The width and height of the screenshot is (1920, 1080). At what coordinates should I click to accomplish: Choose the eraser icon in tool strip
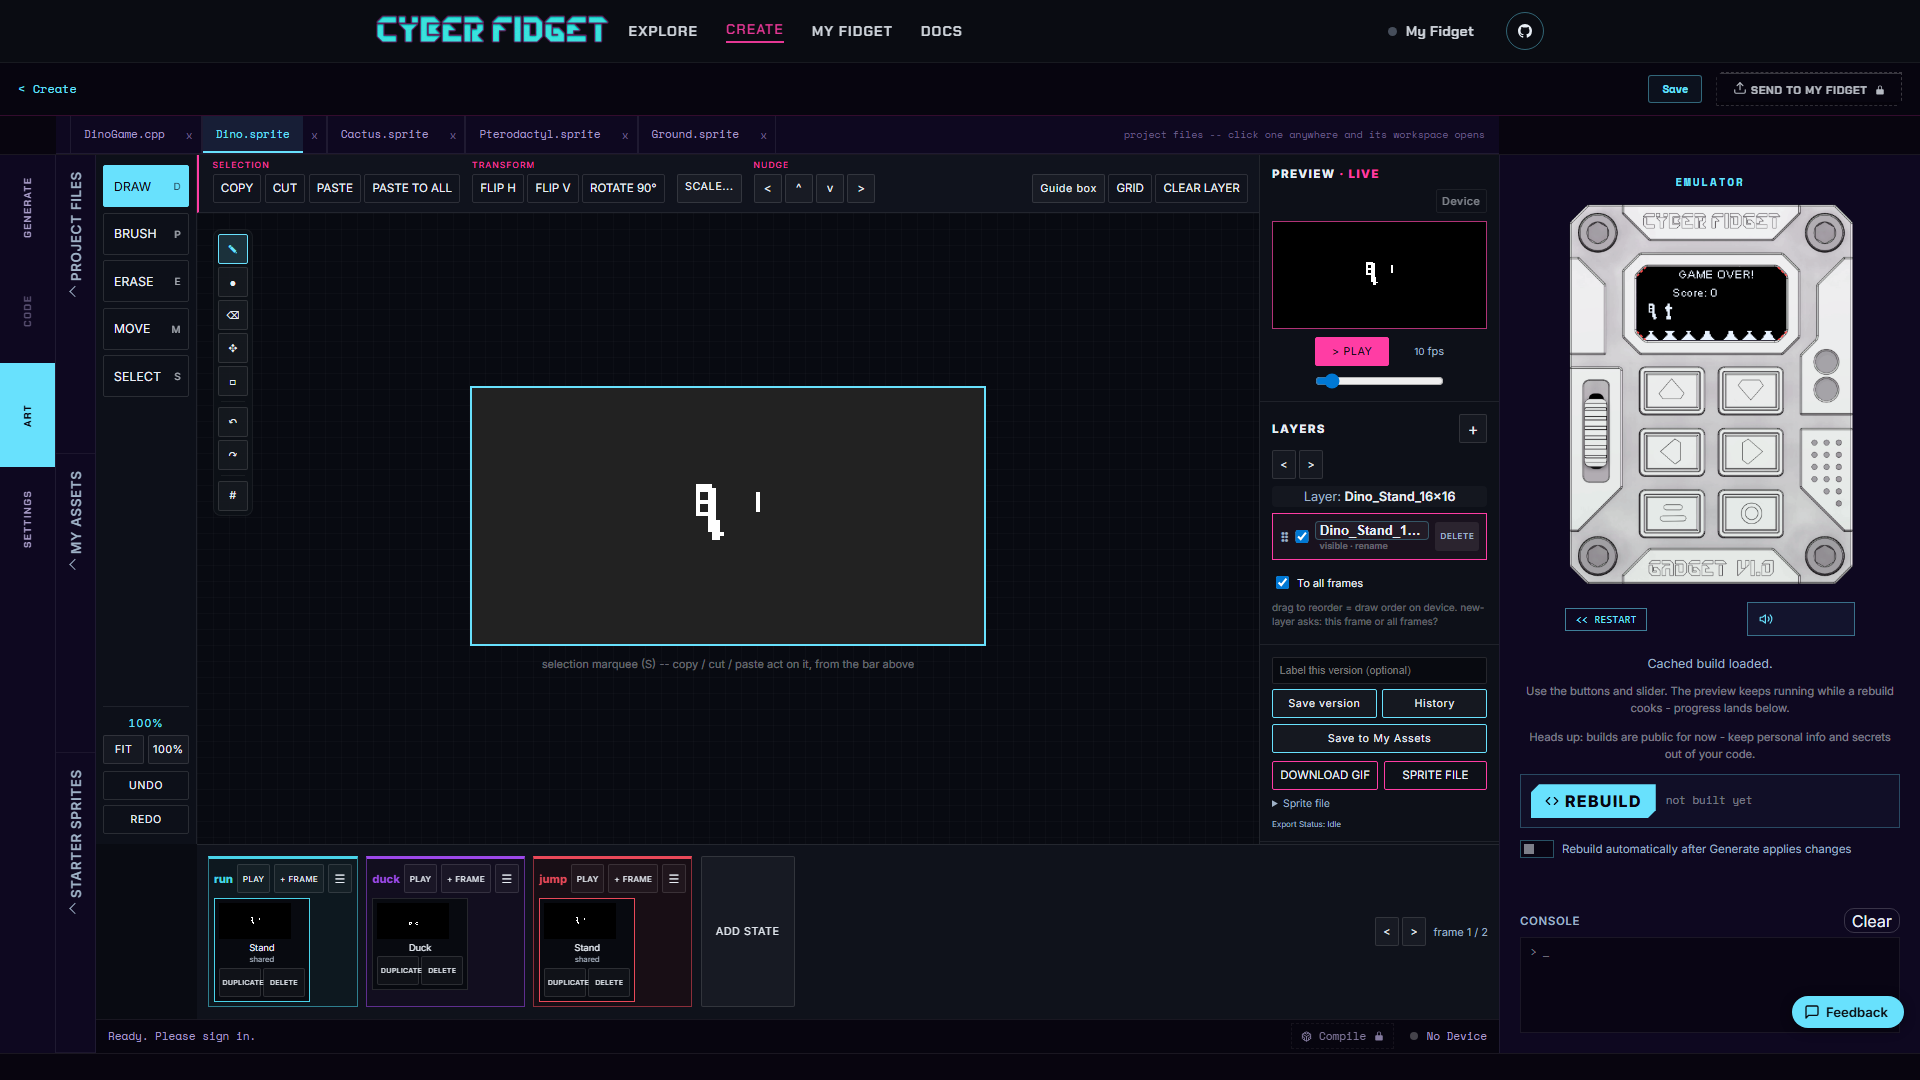tap(232, 315)
